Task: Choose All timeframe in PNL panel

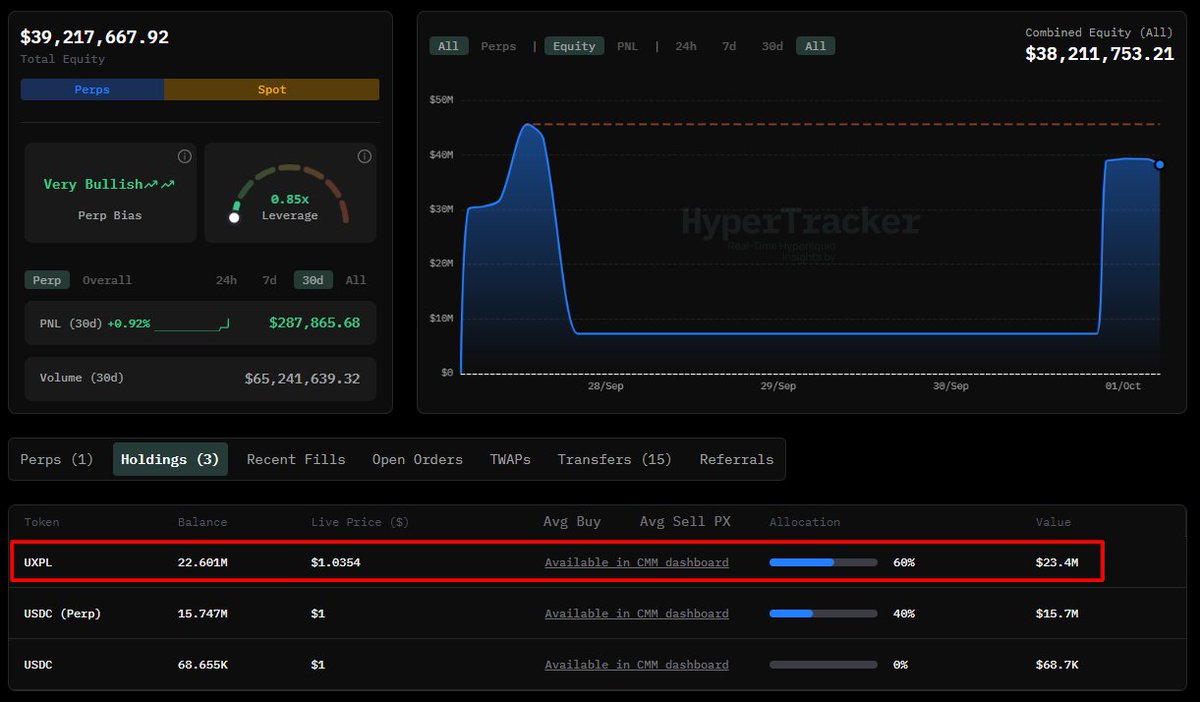Action: [356, 280]
